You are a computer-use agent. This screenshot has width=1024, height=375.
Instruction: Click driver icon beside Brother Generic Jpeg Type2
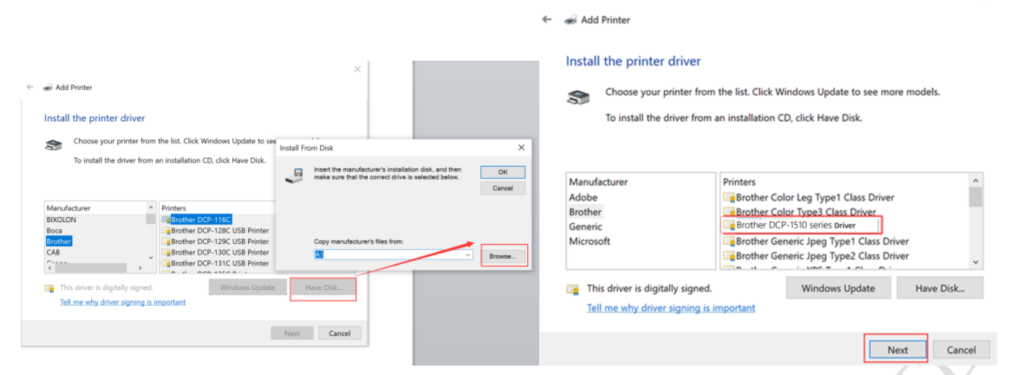pyautogui.click(x=729, y=256)
